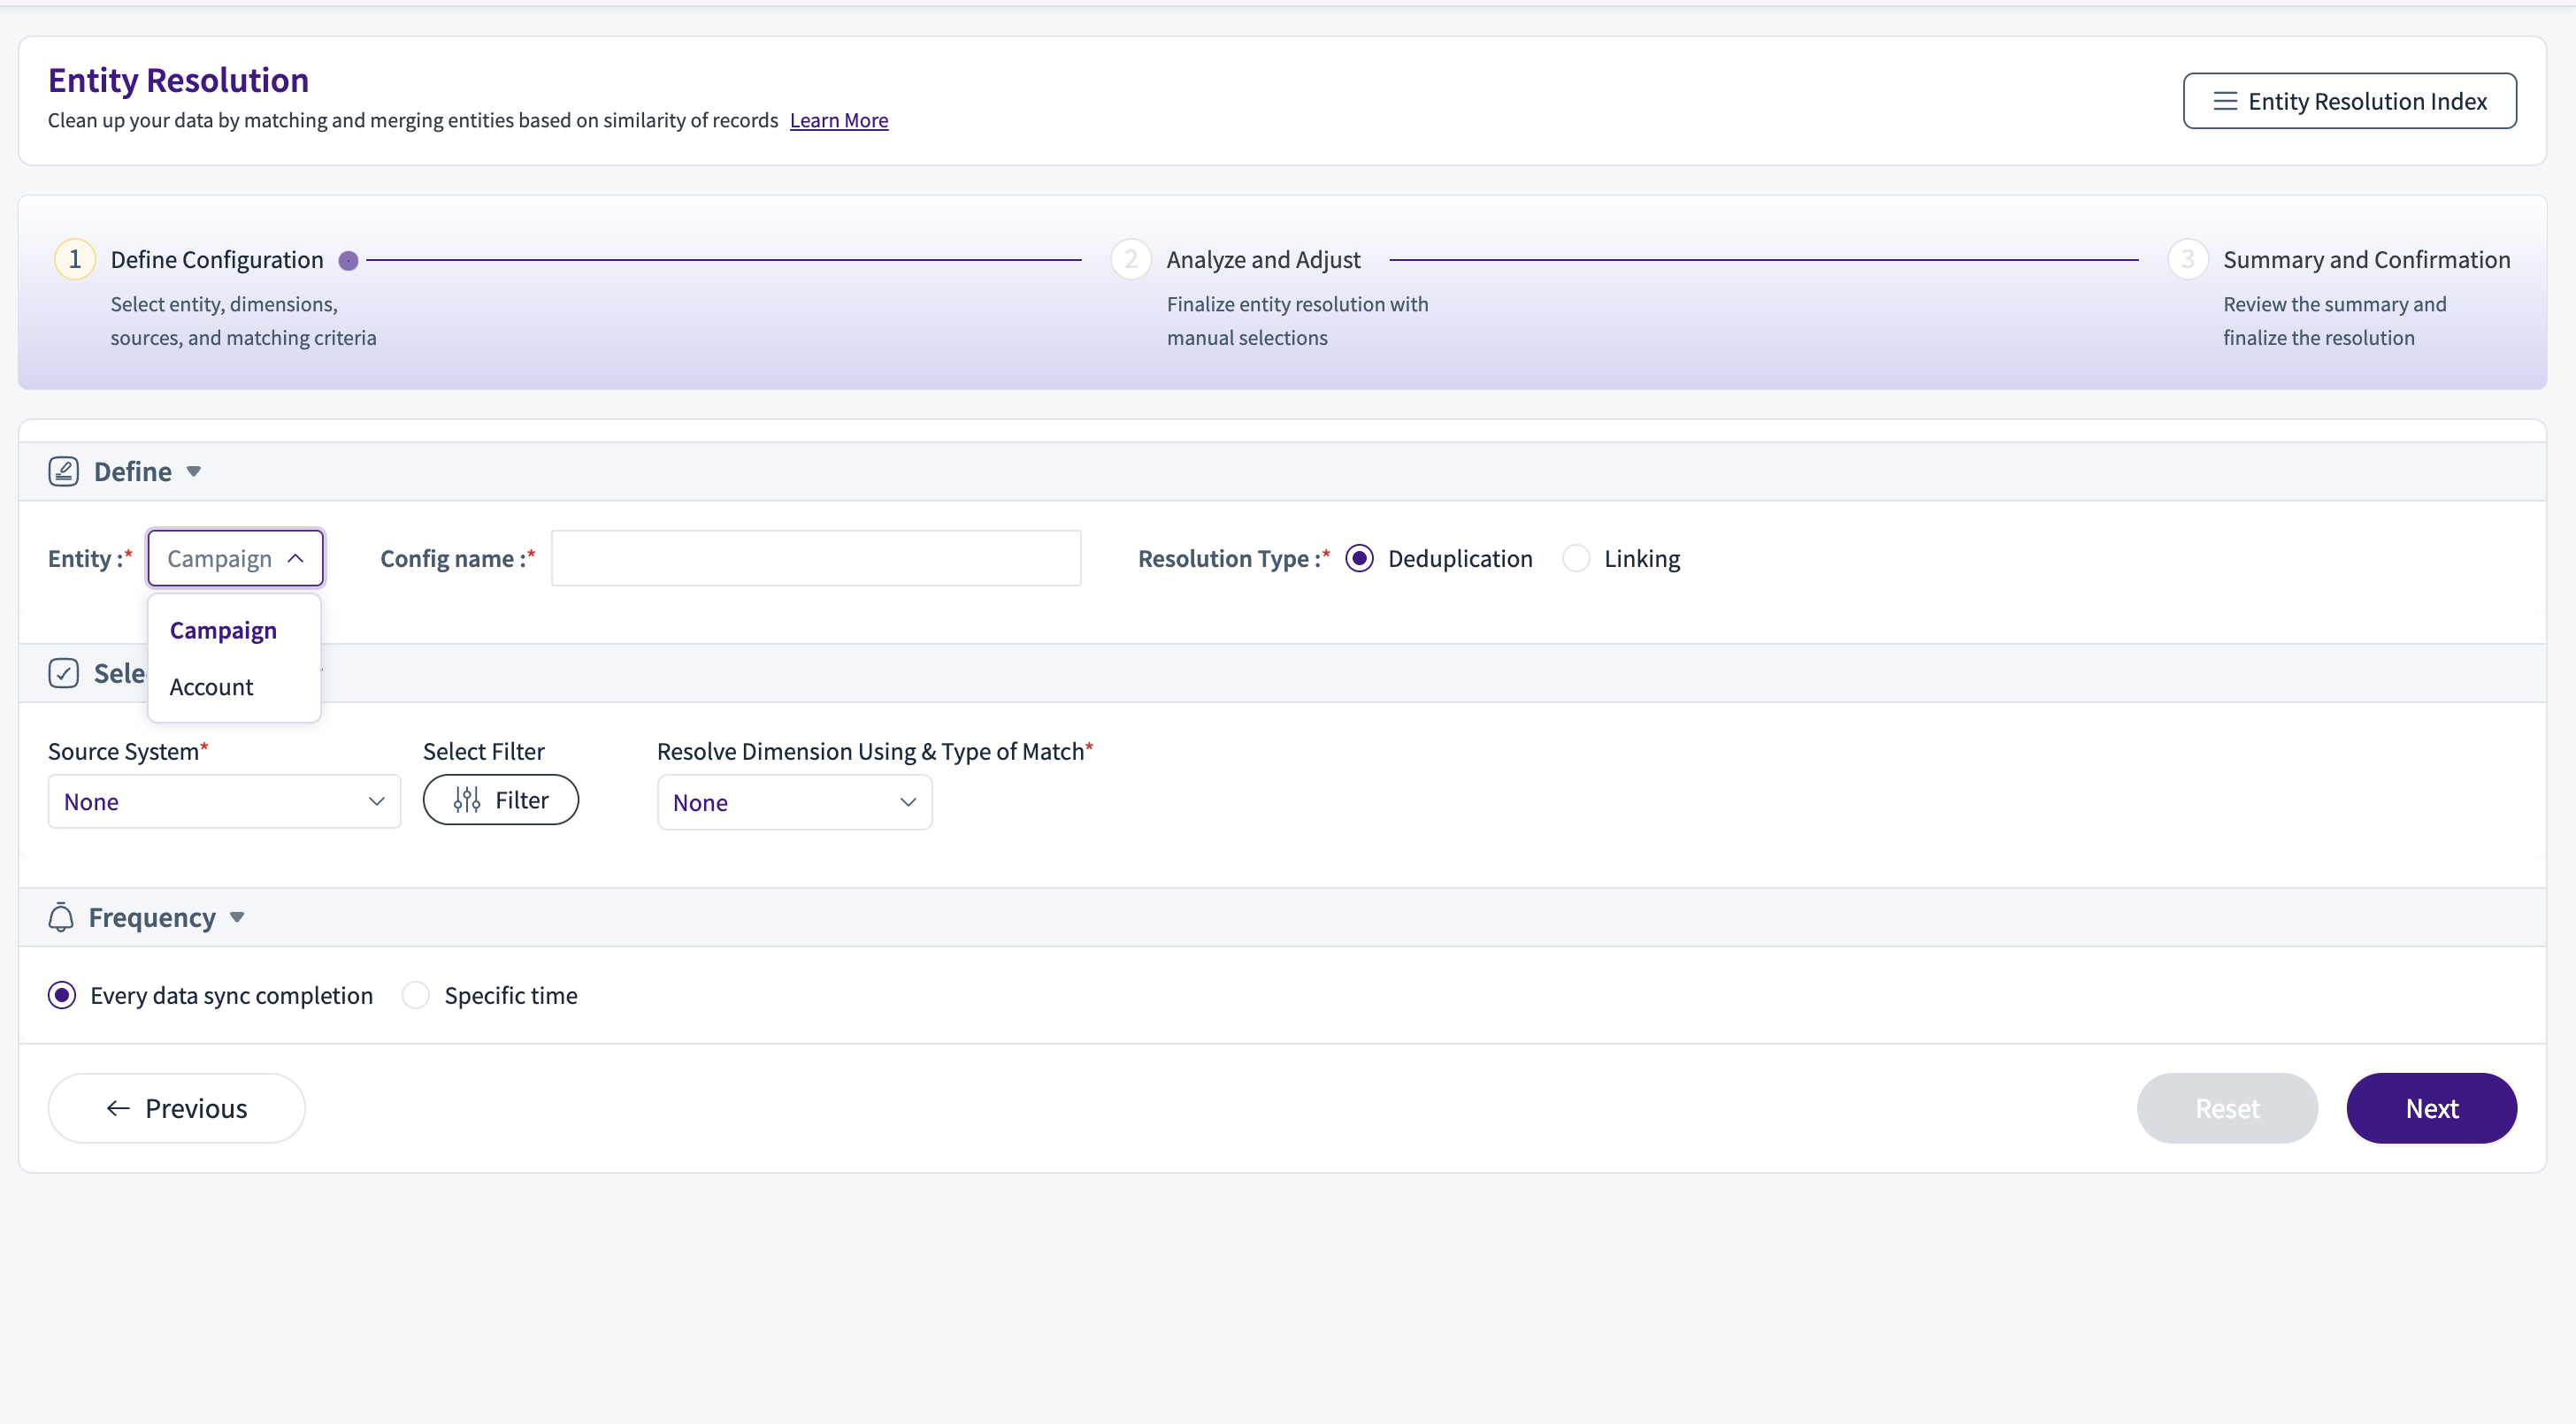Viewport: 2576px width, 1424px height.
Task: Select the Deduplication resolution type
Action: tap(1359, 558)
